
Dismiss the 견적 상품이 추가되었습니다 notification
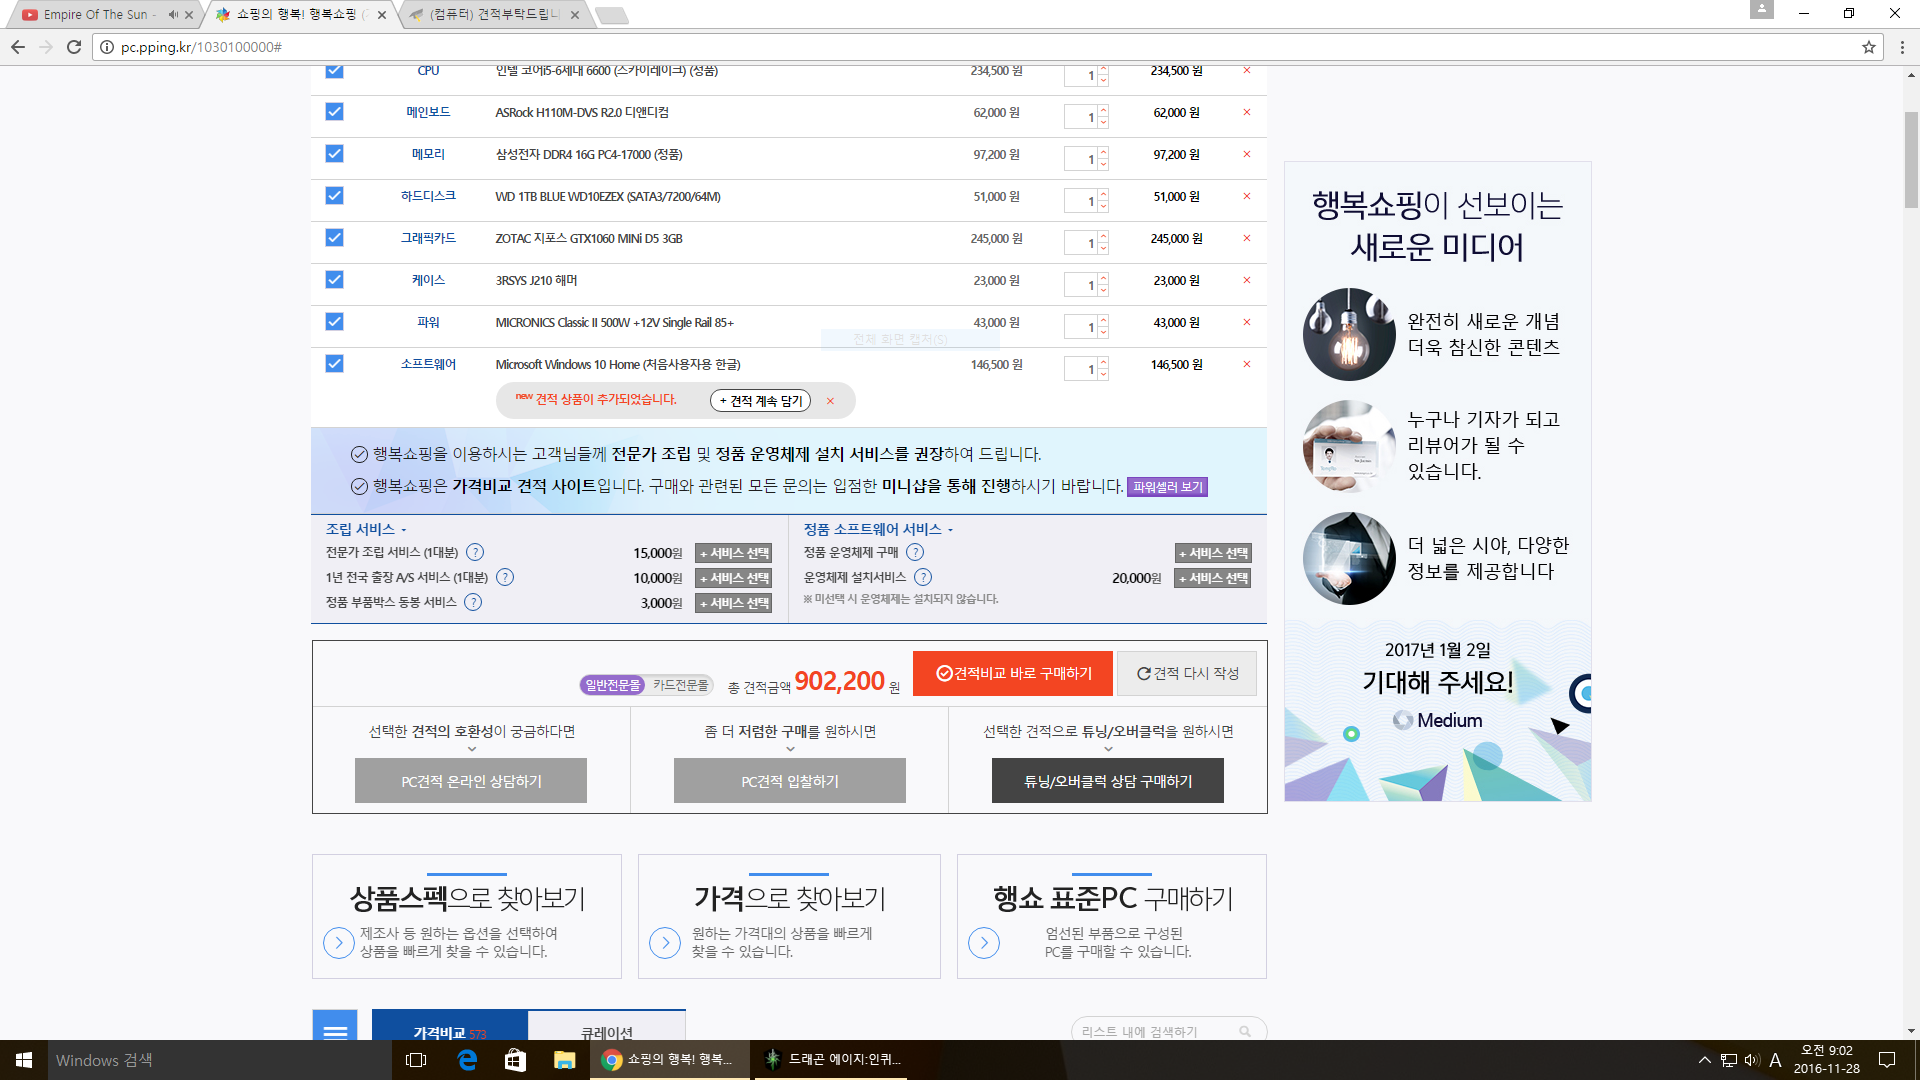click(x=830, y=401)
